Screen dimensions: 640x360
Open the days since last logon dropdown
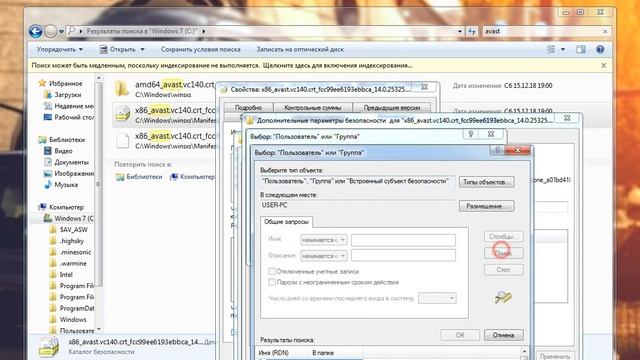[x=437, y=298]
